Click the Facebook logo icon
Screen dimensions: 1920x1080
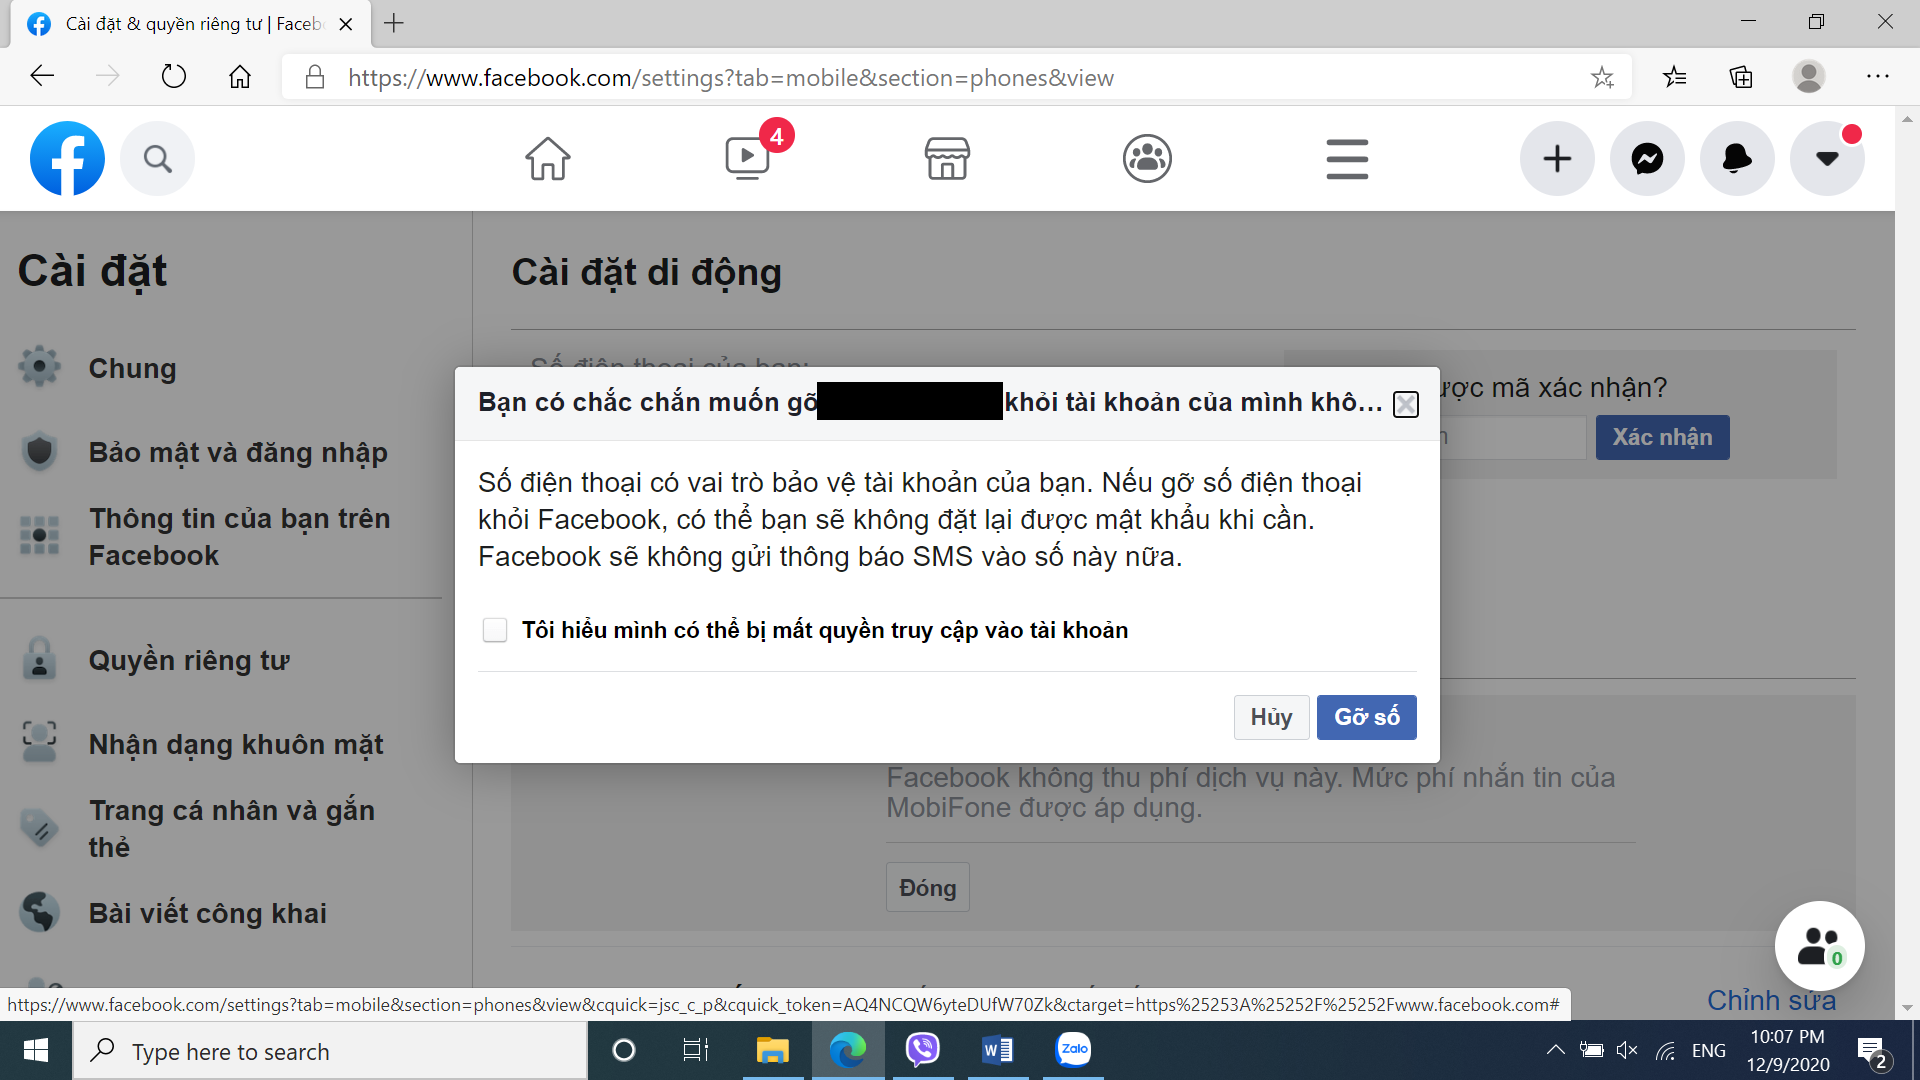pyautogui.click(x=67, y=158)
